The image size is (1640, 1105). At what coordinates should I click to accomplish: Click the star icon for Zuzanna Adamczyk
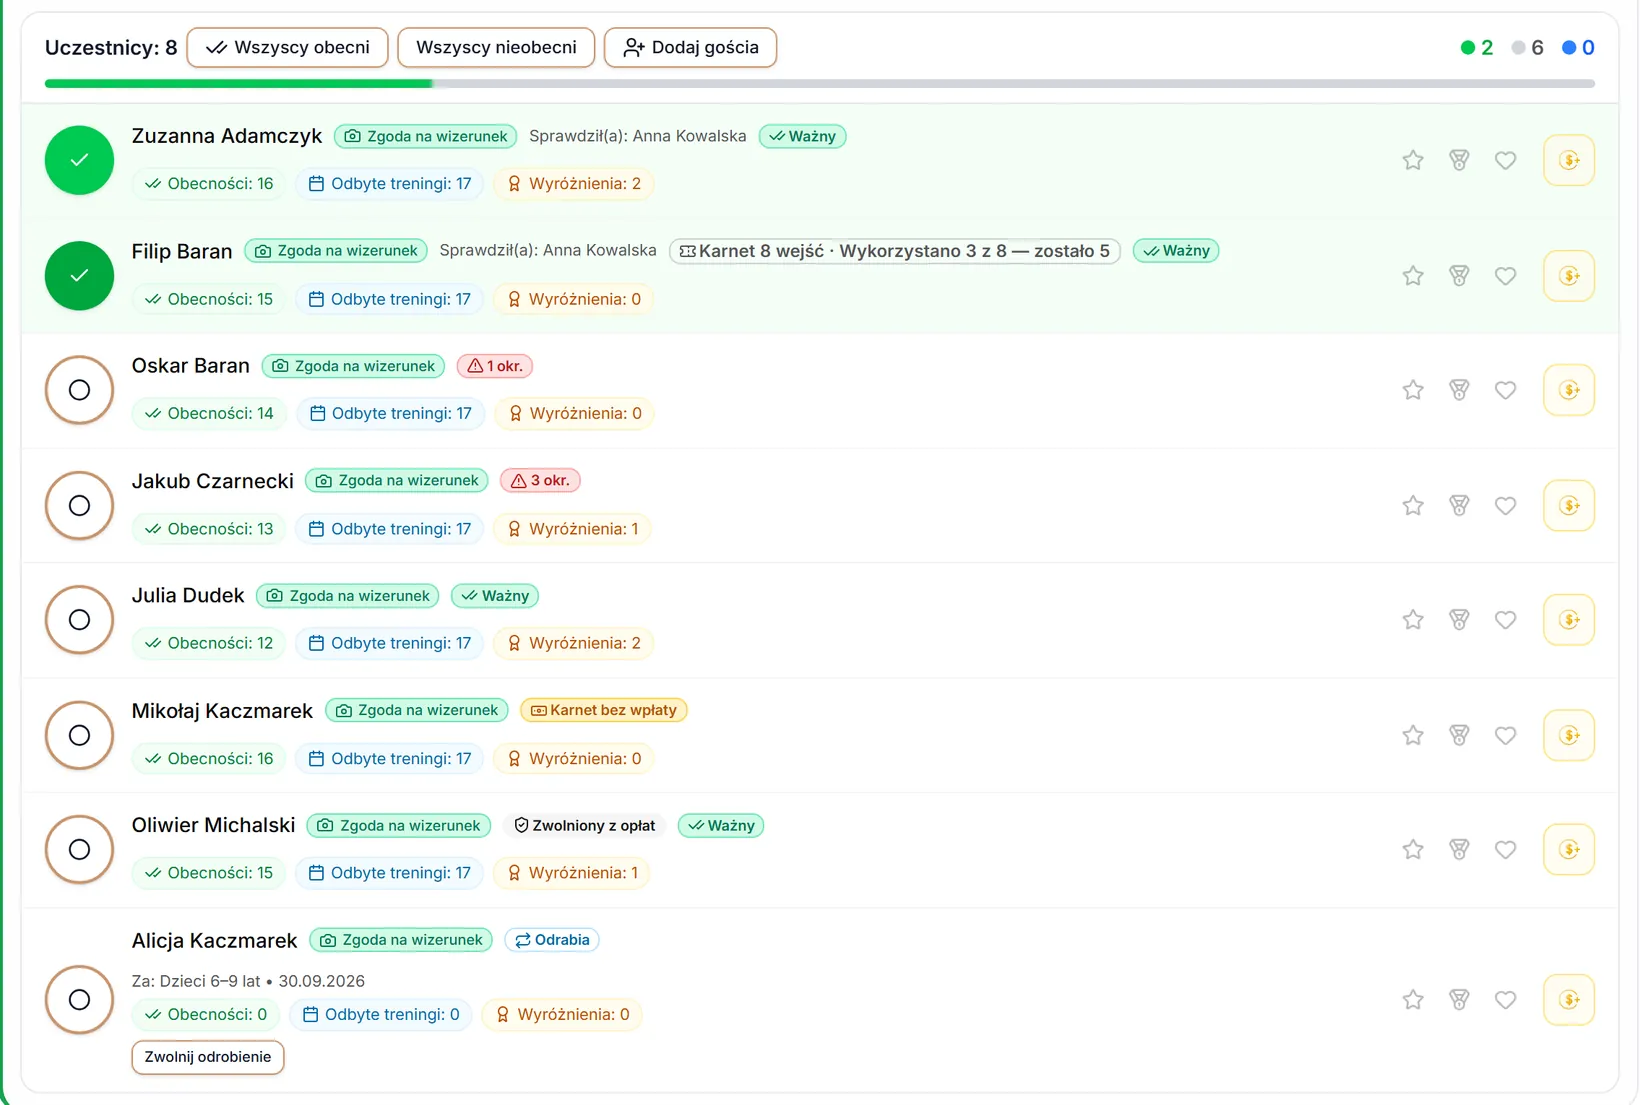(x=1412, y=160)
